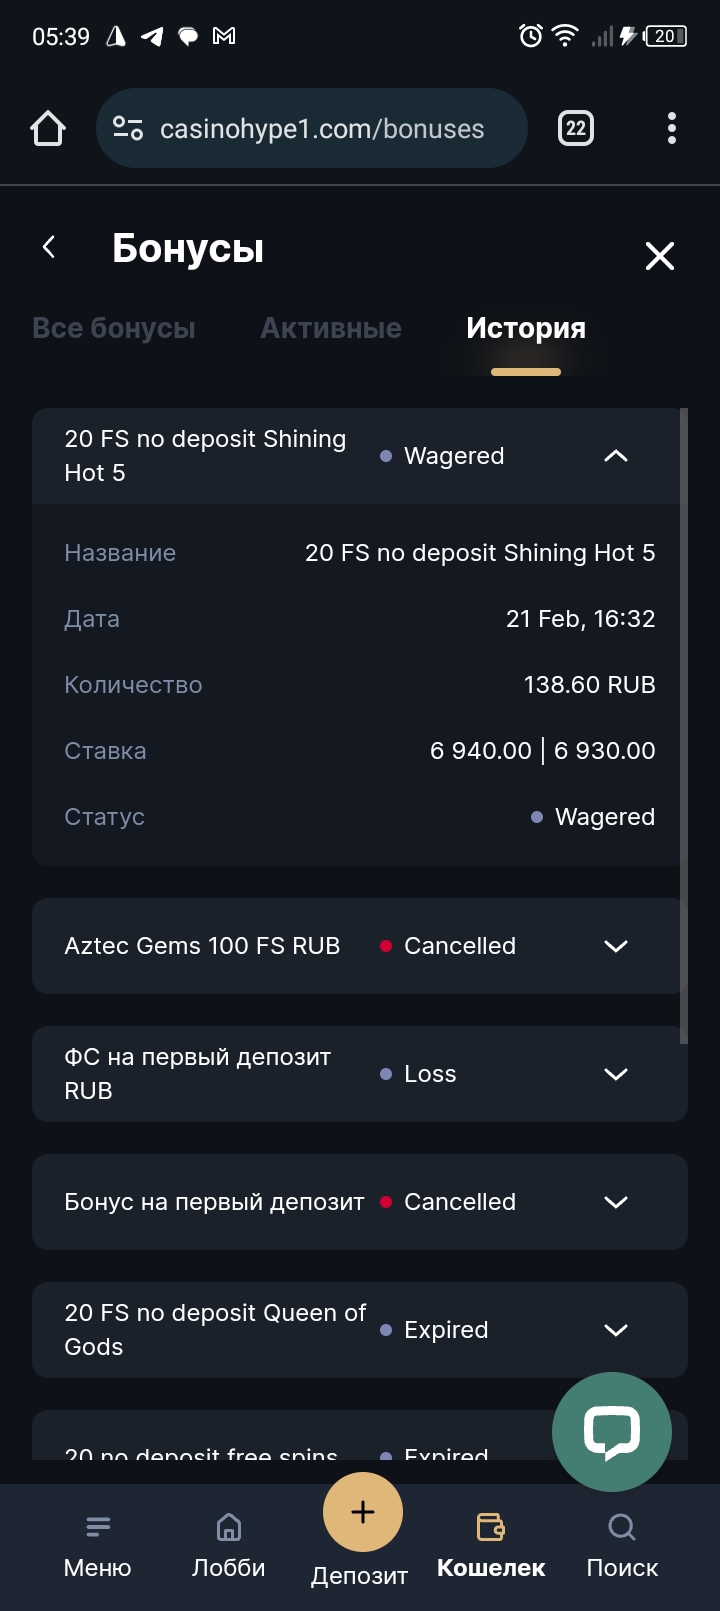Screen dimensions: 720x1611
Task: Tap the casinohype1.com address bar
Action: click(320, 129)
